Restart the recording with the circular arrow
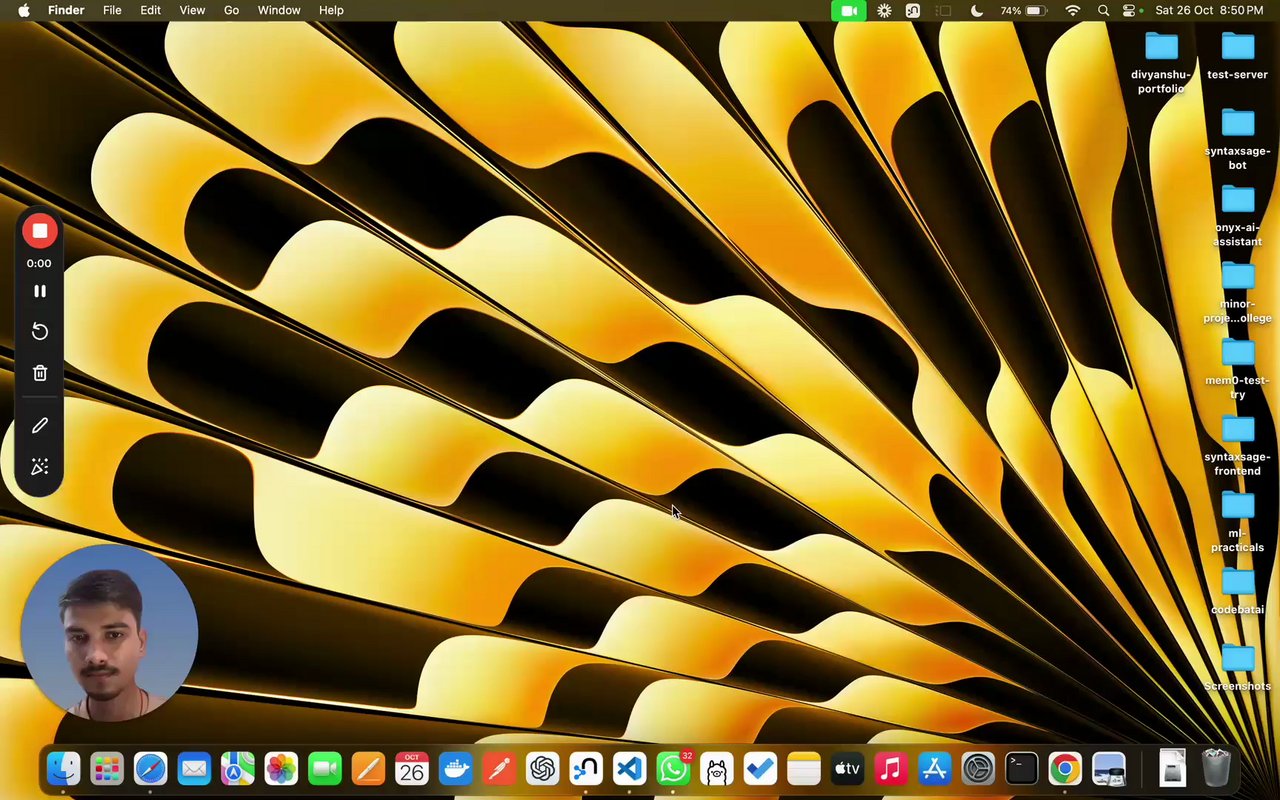This screenshot has width=1280, height=800. [40, 331]
